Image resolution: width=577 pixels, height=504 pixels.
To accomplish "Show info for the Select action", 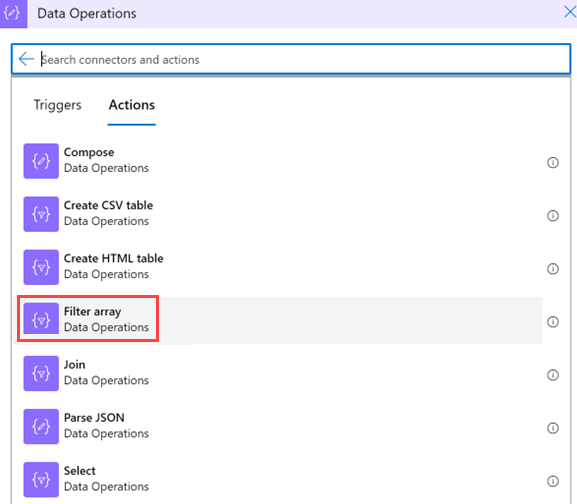I will coord(553,481).
